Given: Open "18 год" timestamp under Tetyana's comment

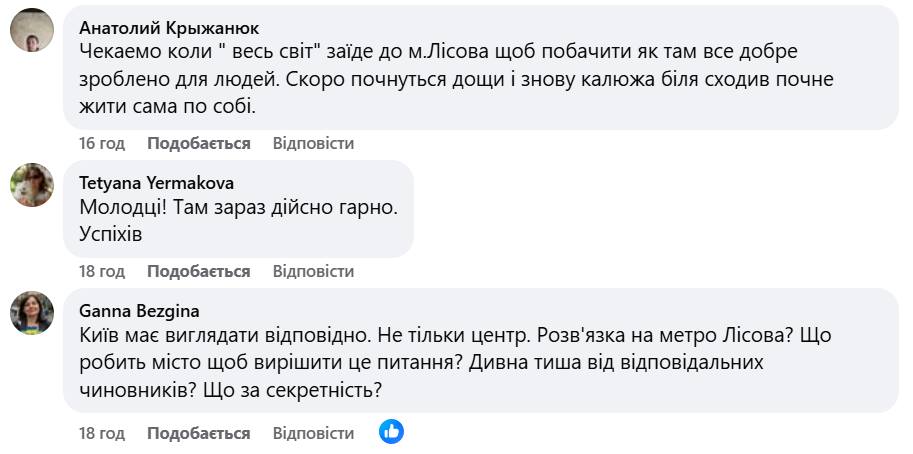Looking at the screenshot, I should tap(101, 271).
